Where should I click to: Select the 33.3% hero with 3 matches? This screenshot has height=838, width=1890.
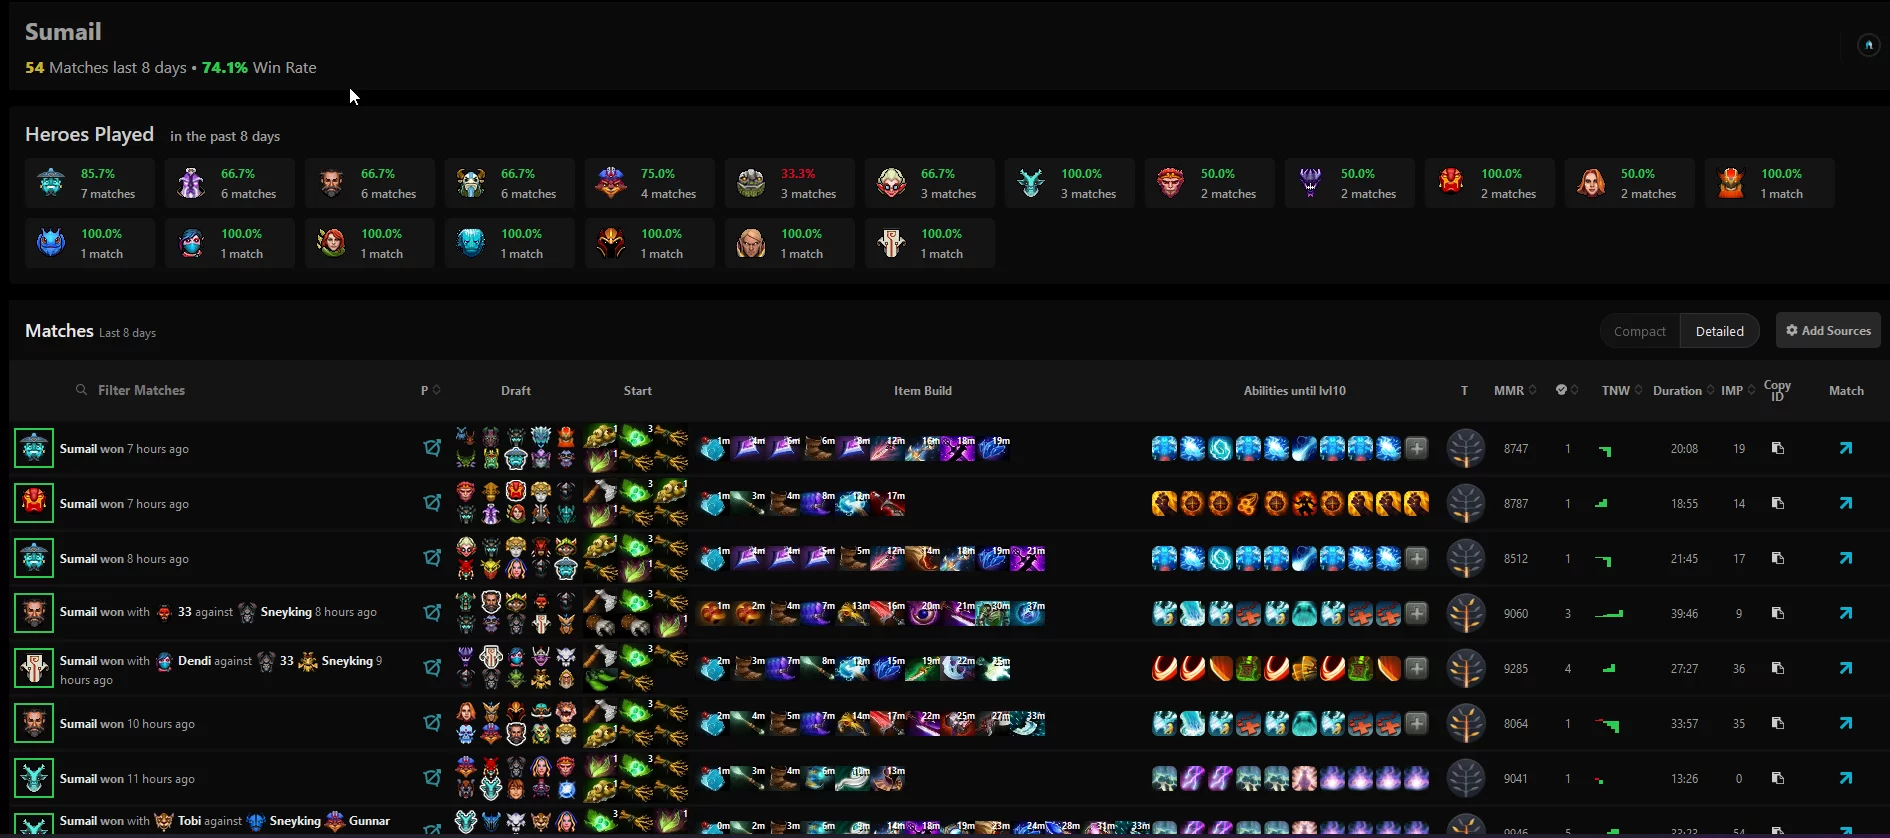pyautogui.click(x=790, y=183)
